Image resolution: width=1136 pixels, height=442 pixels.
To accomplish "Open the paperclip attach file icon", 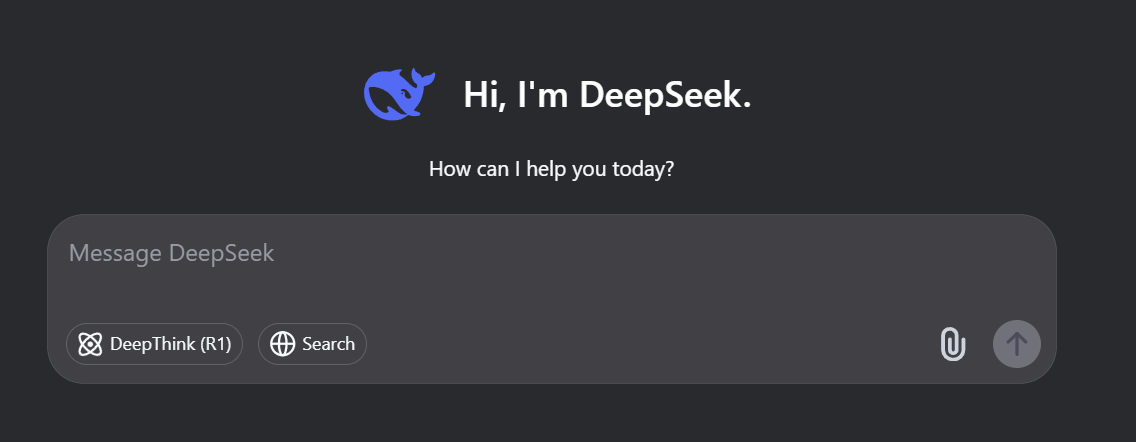I will (x=953, y=344).
